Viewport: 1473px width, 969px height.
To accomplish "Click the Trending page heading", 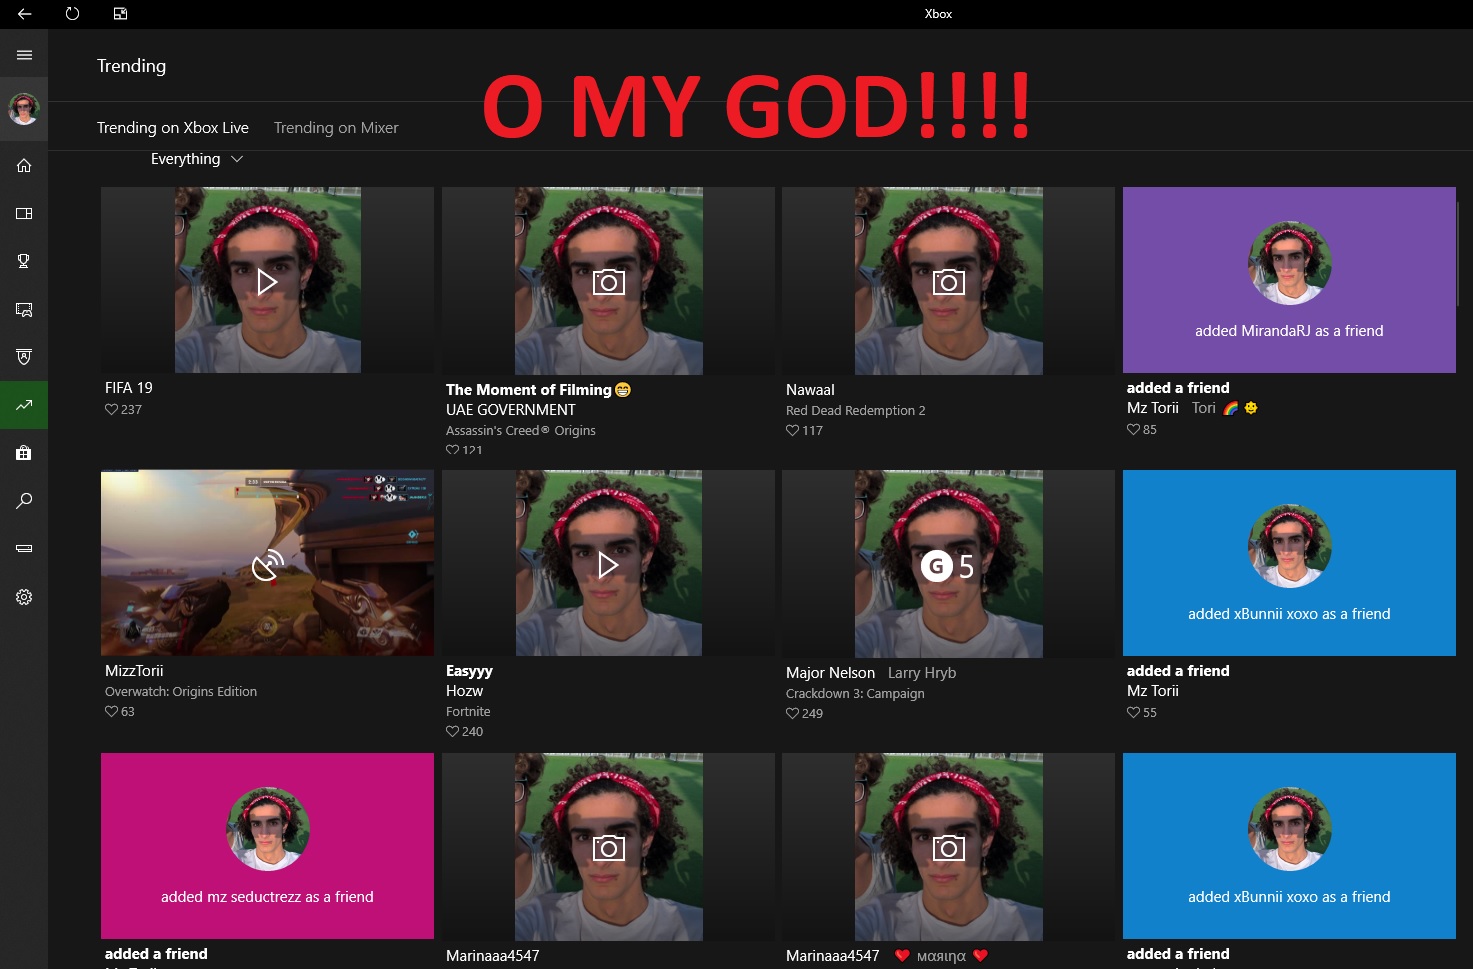I will click(x=131, y=66).
